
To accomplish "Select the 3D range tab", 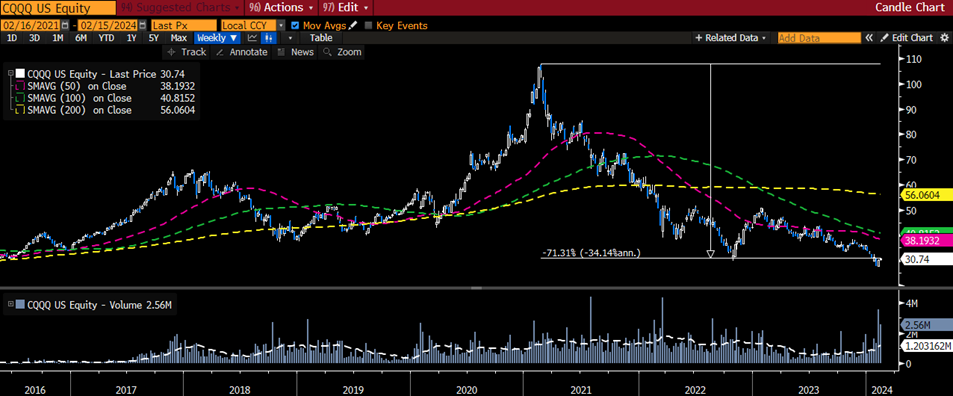I will (x=35, y=38).
